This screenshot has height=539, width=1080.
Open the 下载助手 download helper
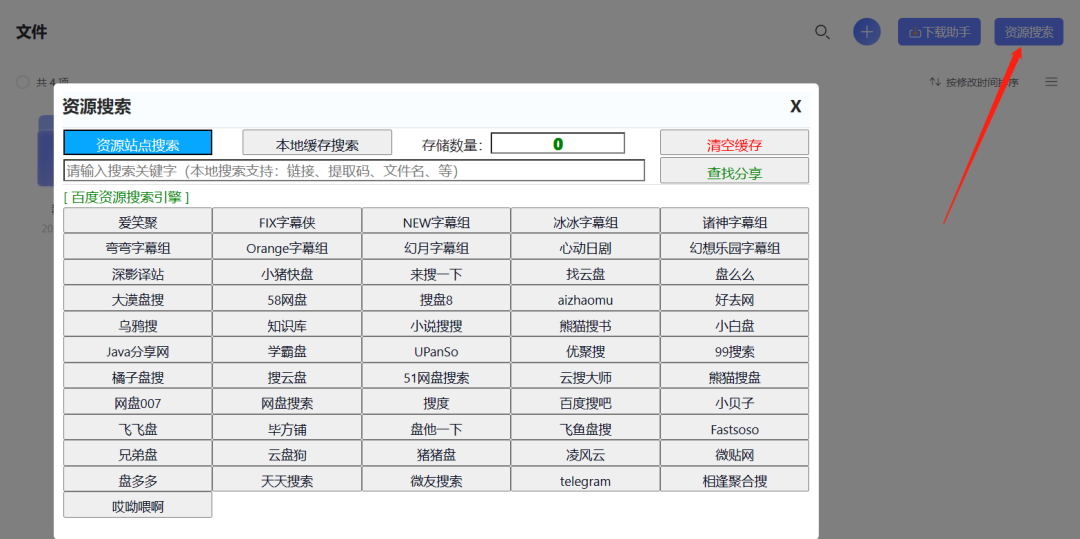tap(939, 32)
